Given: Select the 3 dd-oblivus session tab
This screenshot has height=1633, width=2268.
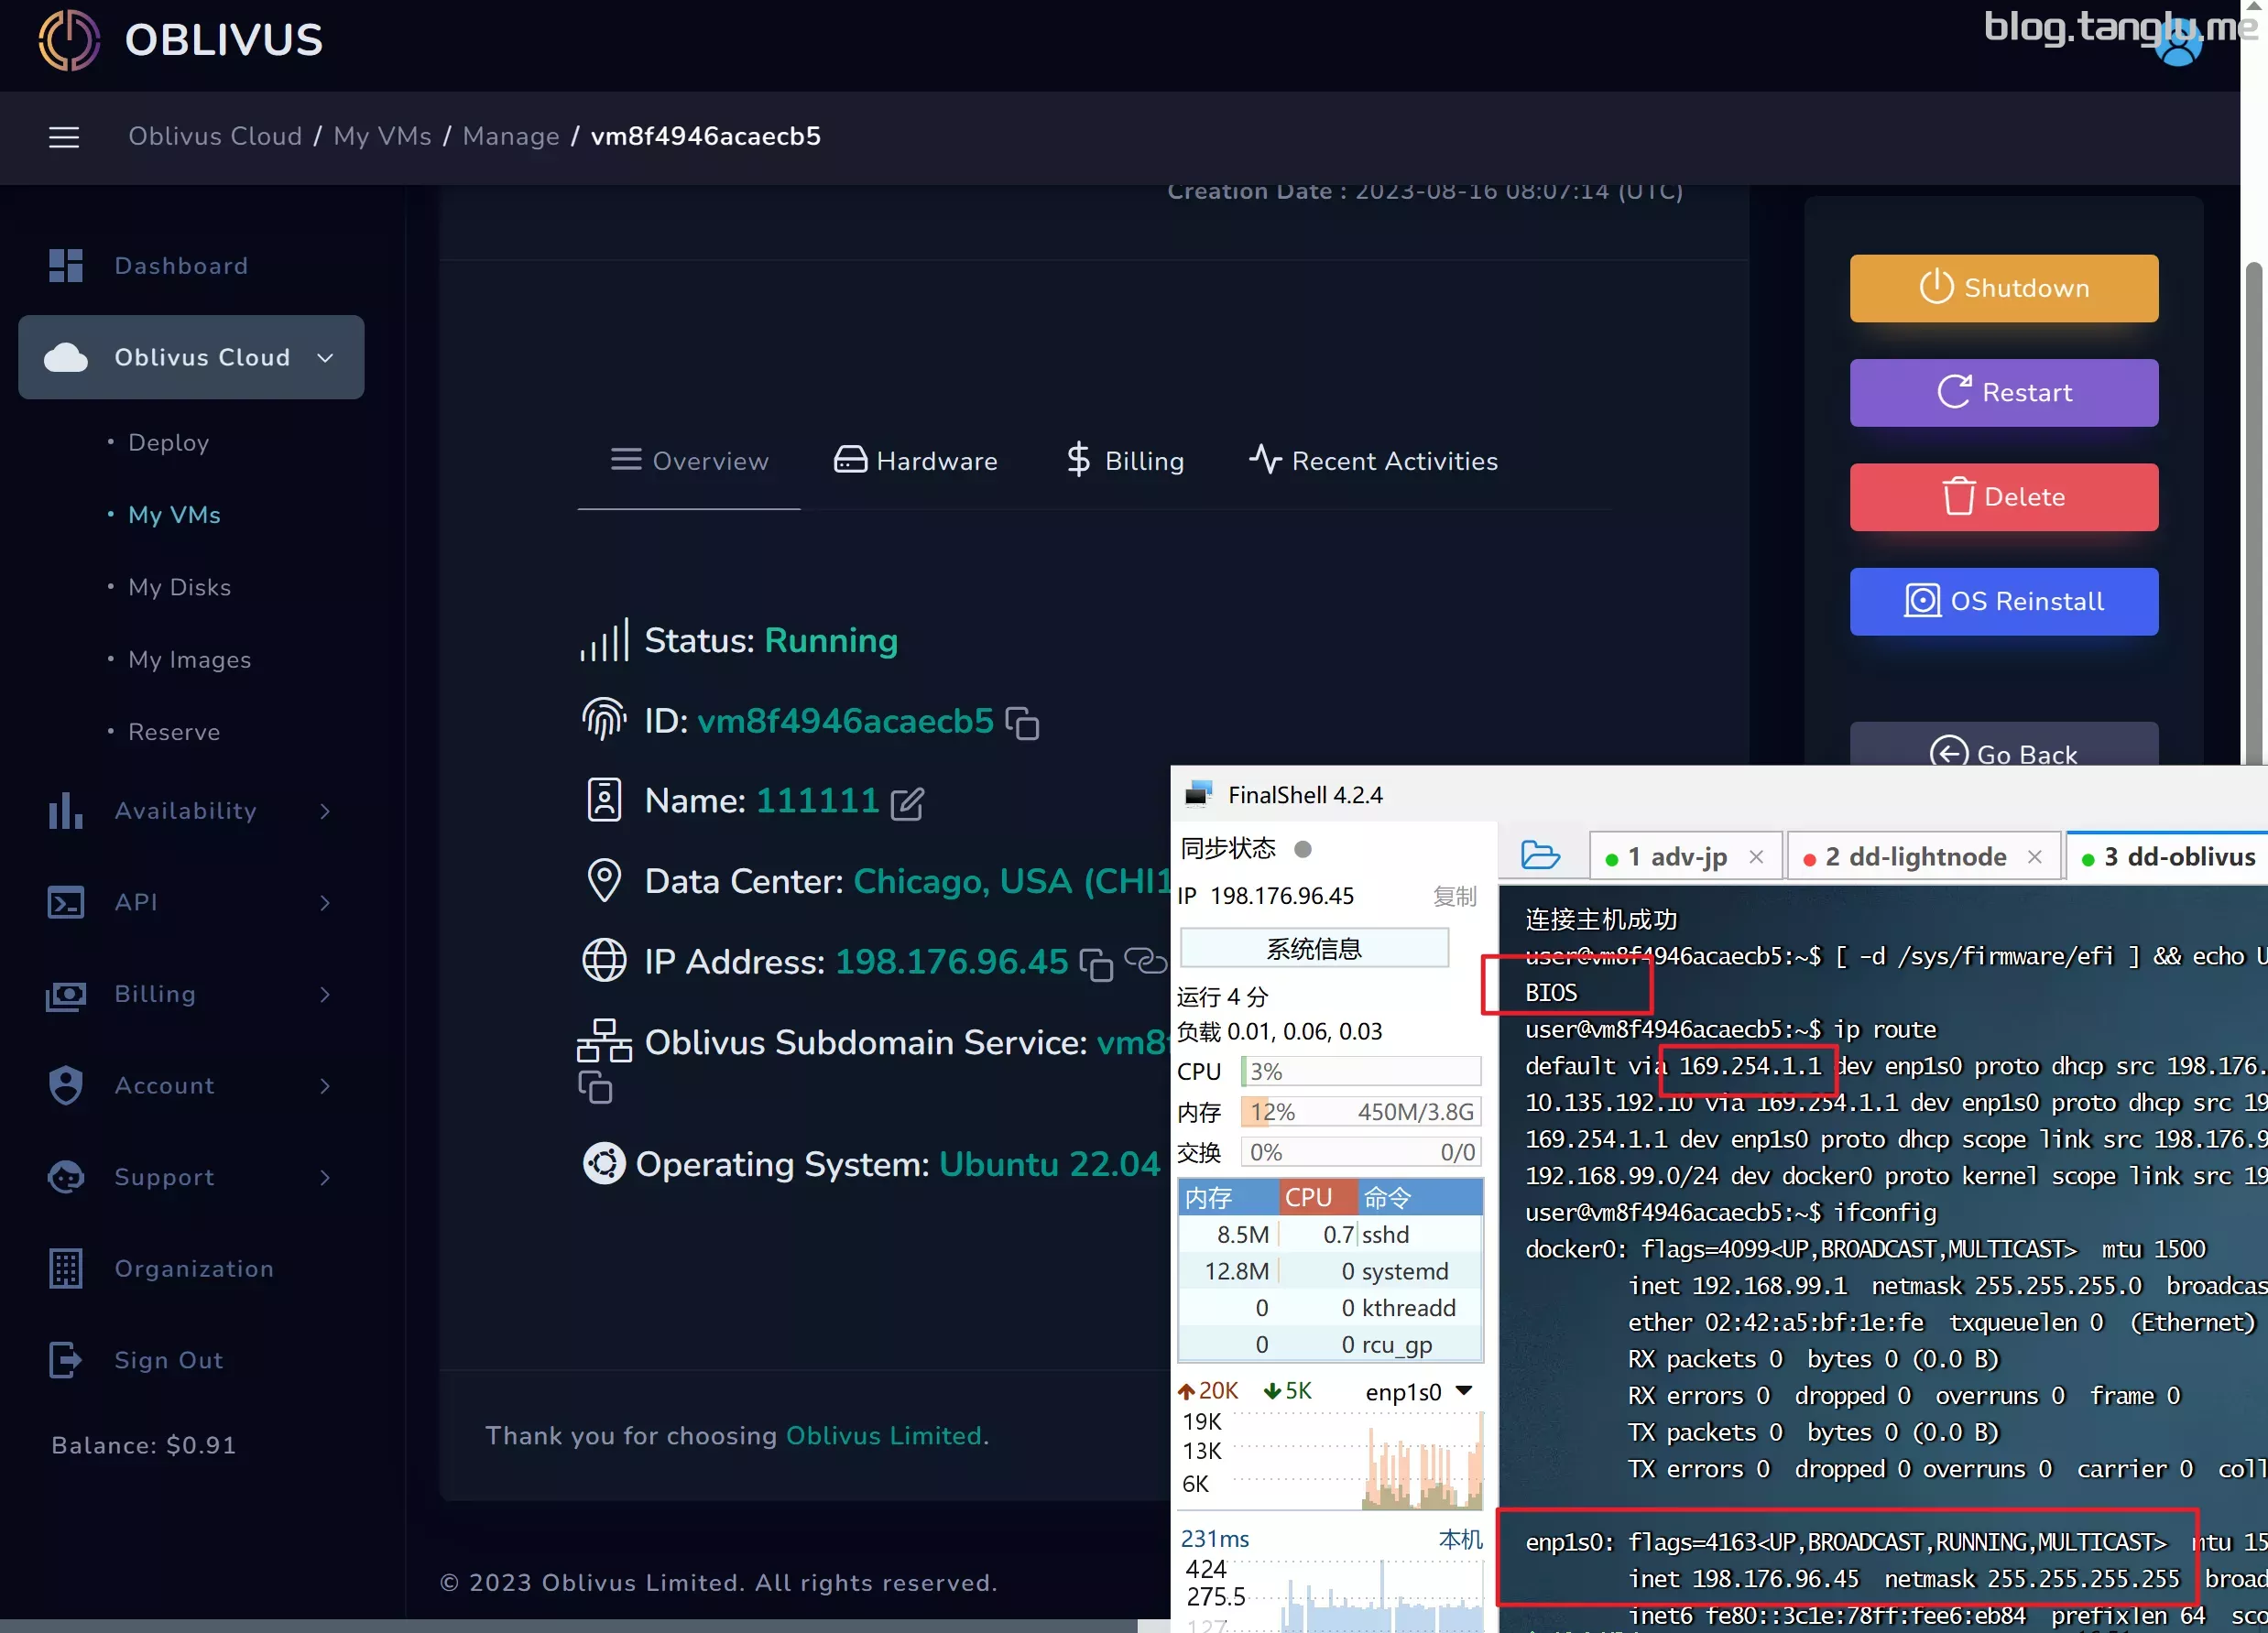Looking at the screenshot, I should coord(2167,857).
